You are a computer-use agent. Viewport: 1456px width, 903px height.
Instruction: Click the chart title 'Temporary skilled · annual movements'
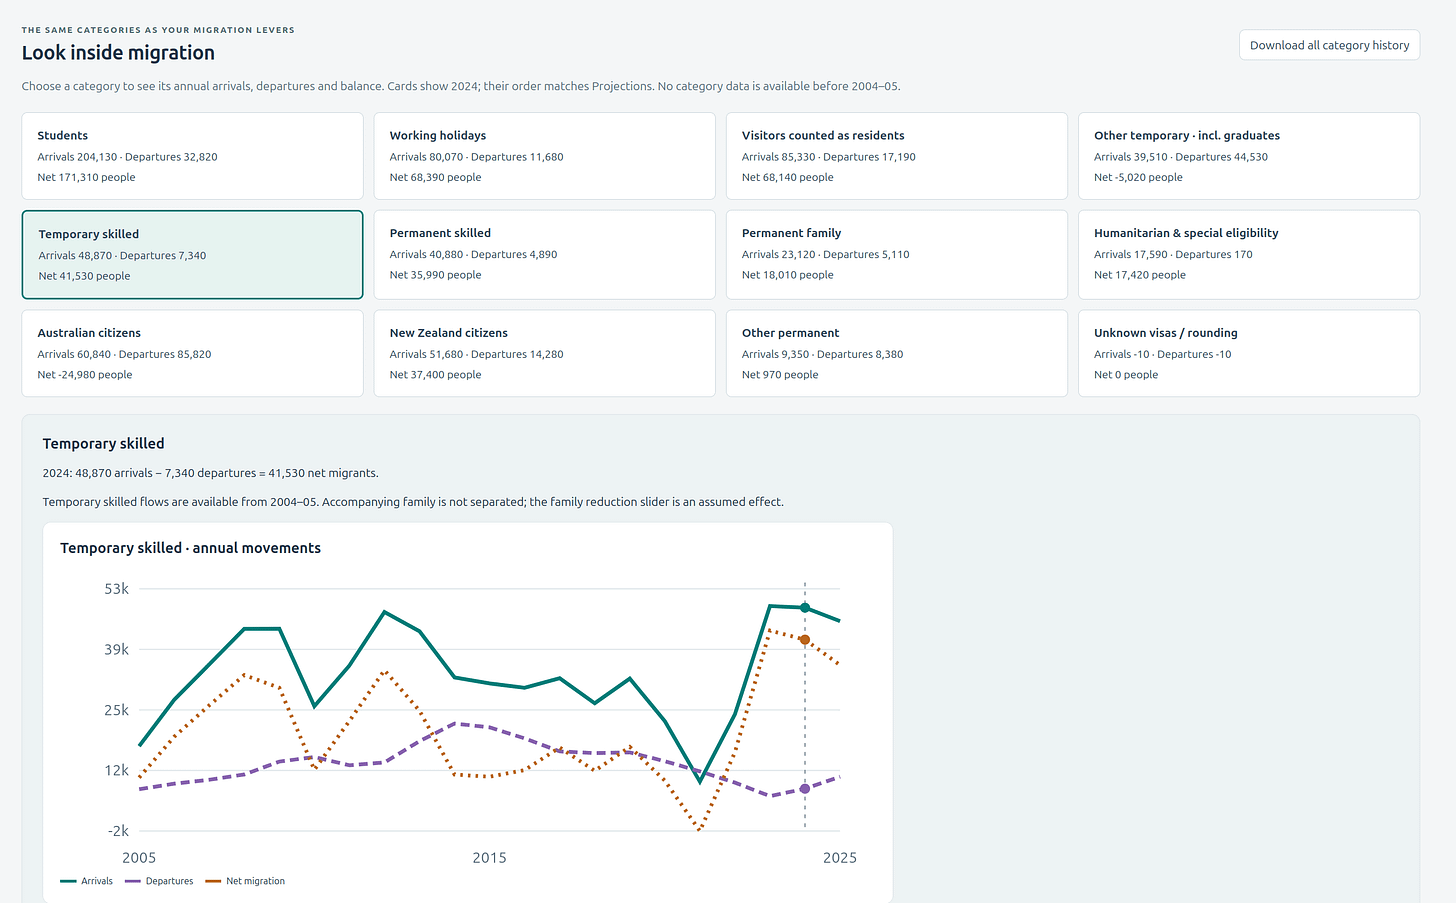tap(190, 548)
